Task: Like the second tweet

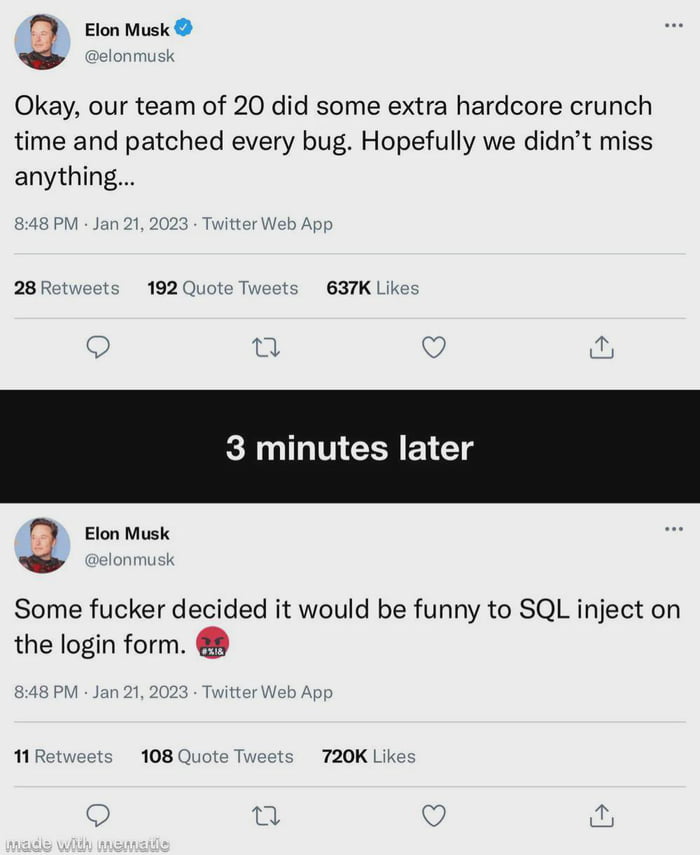Action: (434, 815)
